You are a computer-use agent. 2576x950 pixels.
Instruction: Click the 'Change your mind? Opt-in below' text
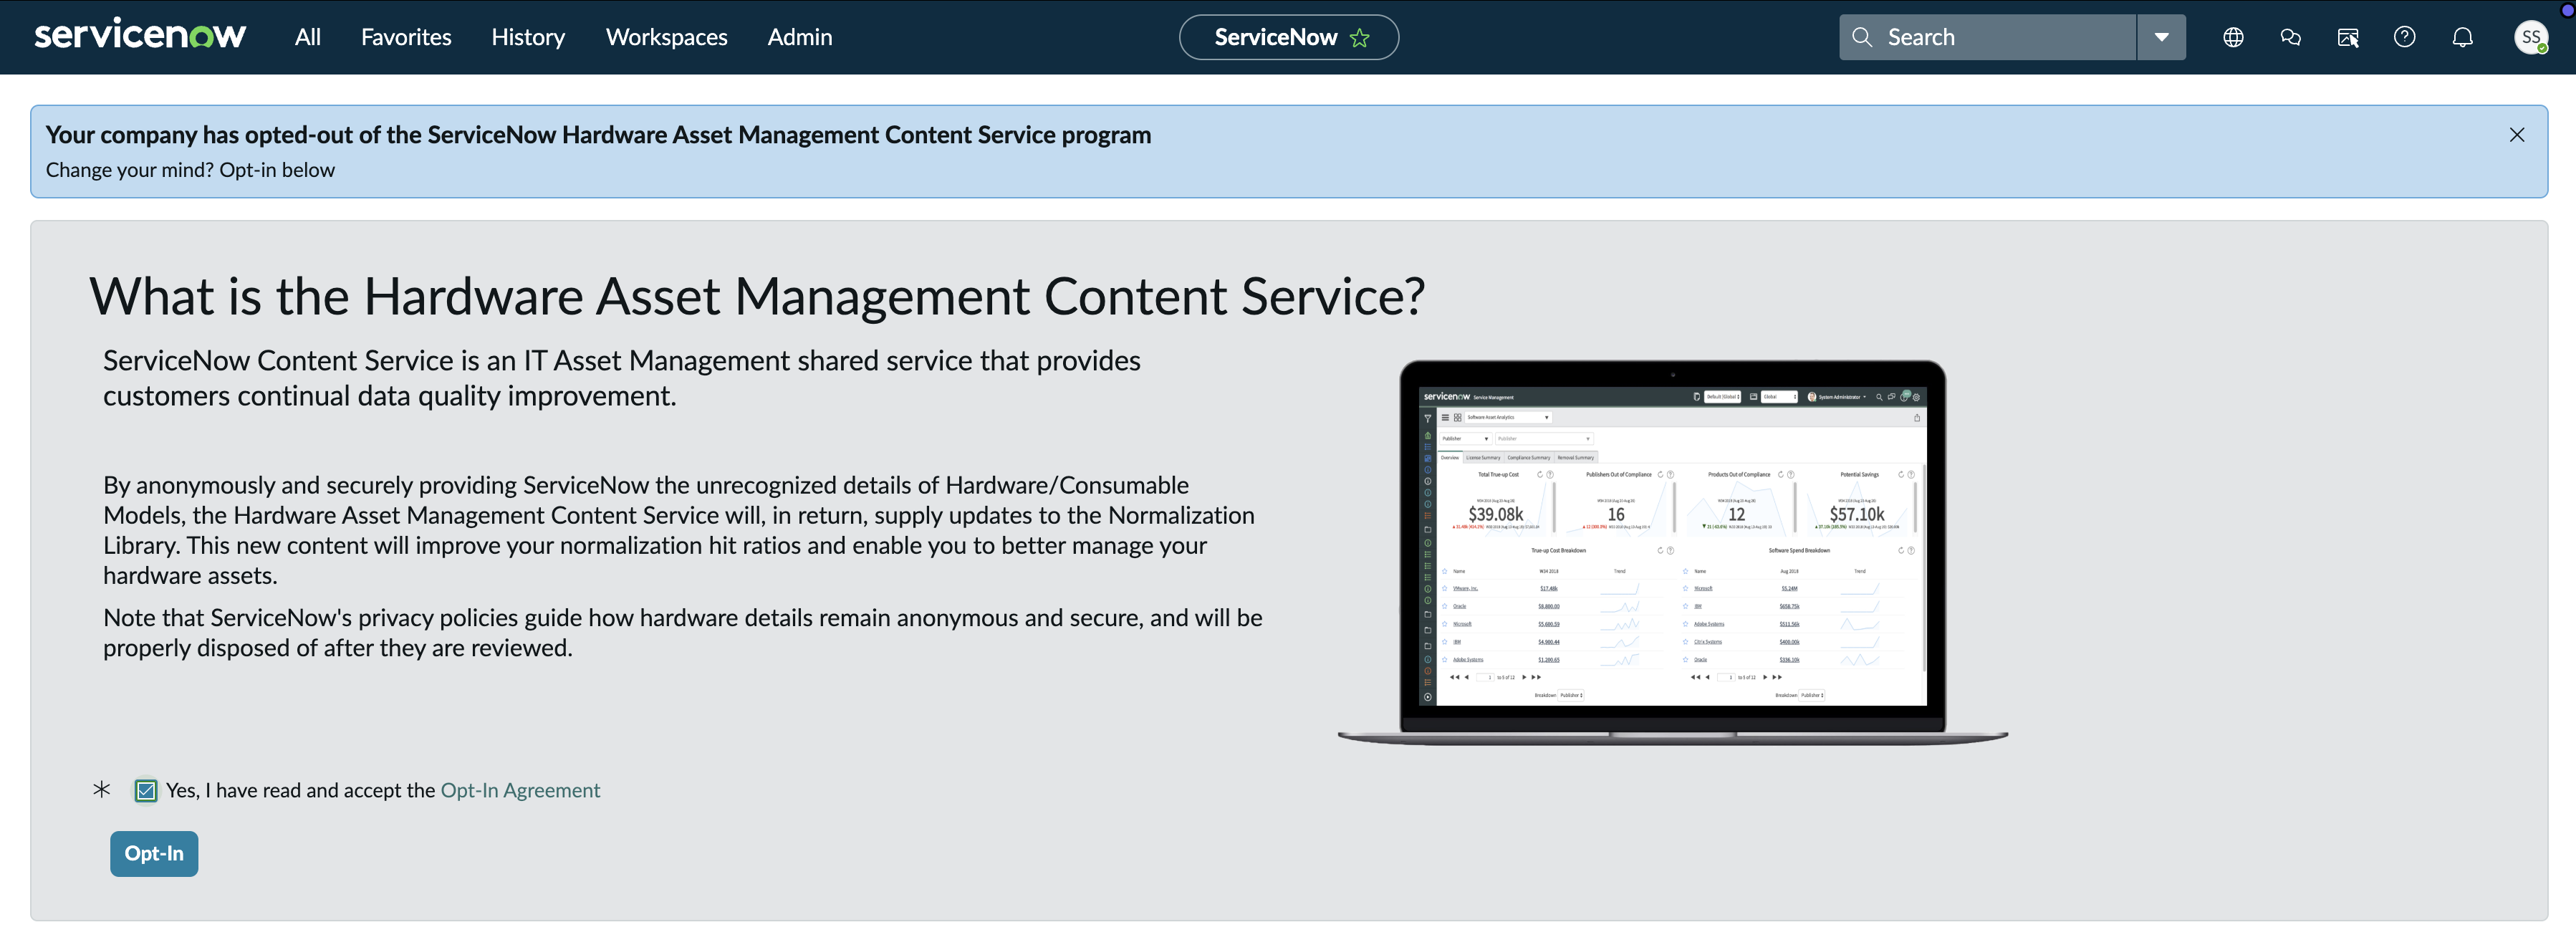click(190, 170)
